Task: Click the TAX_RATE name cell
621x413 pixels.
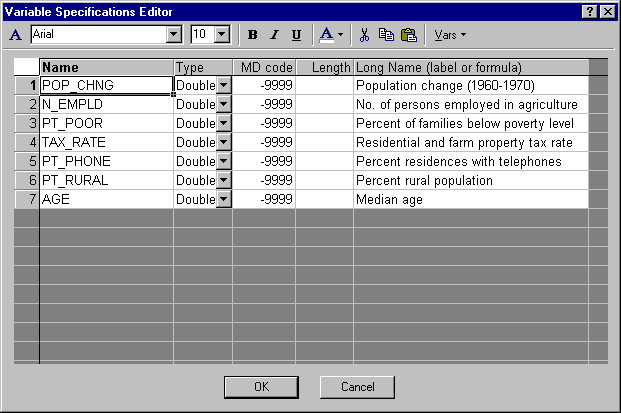Action: pyautogui.click(x=106, y=142)
